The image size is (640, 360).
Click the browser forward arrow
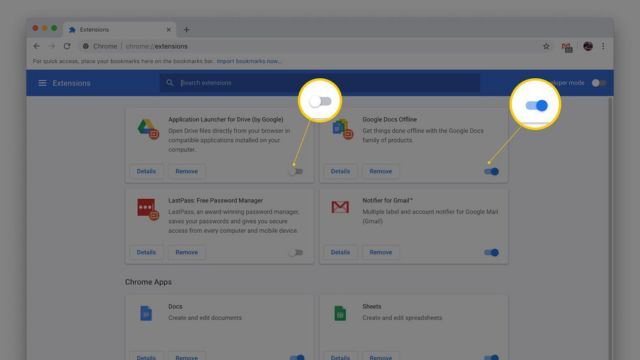coord(52,46)
